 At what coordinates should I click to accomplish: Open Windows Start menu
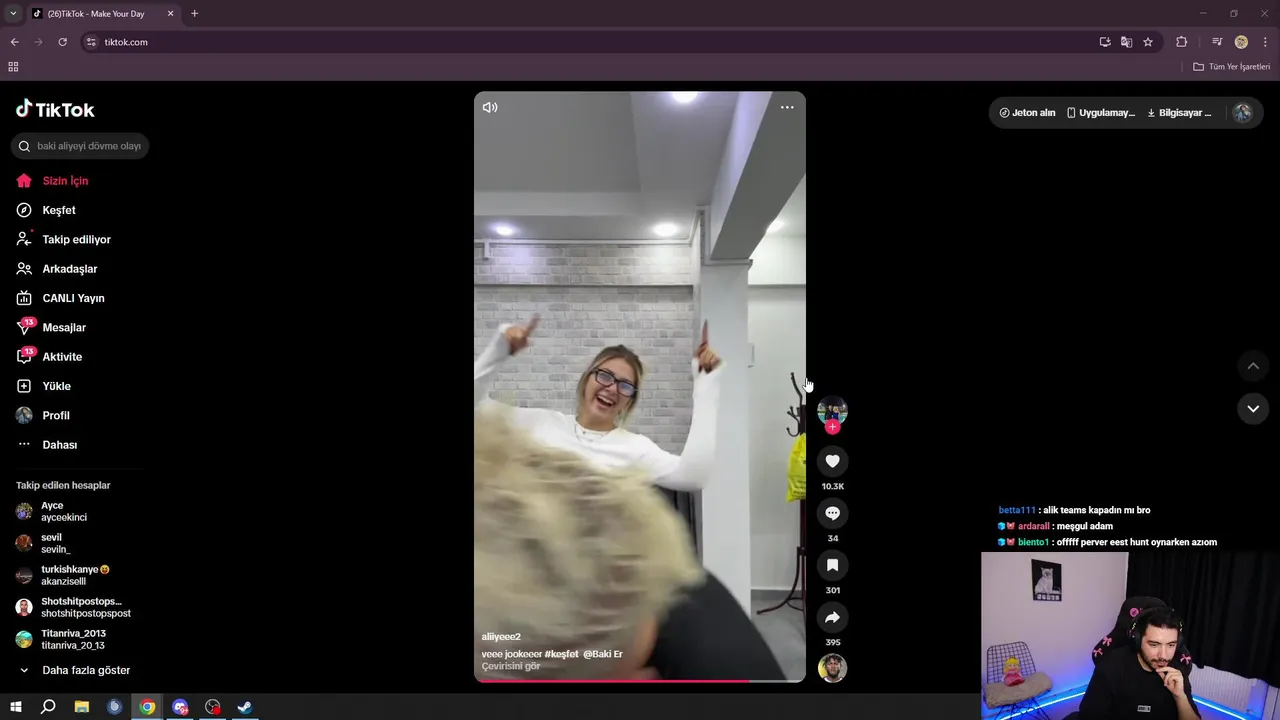coord(16,707)
